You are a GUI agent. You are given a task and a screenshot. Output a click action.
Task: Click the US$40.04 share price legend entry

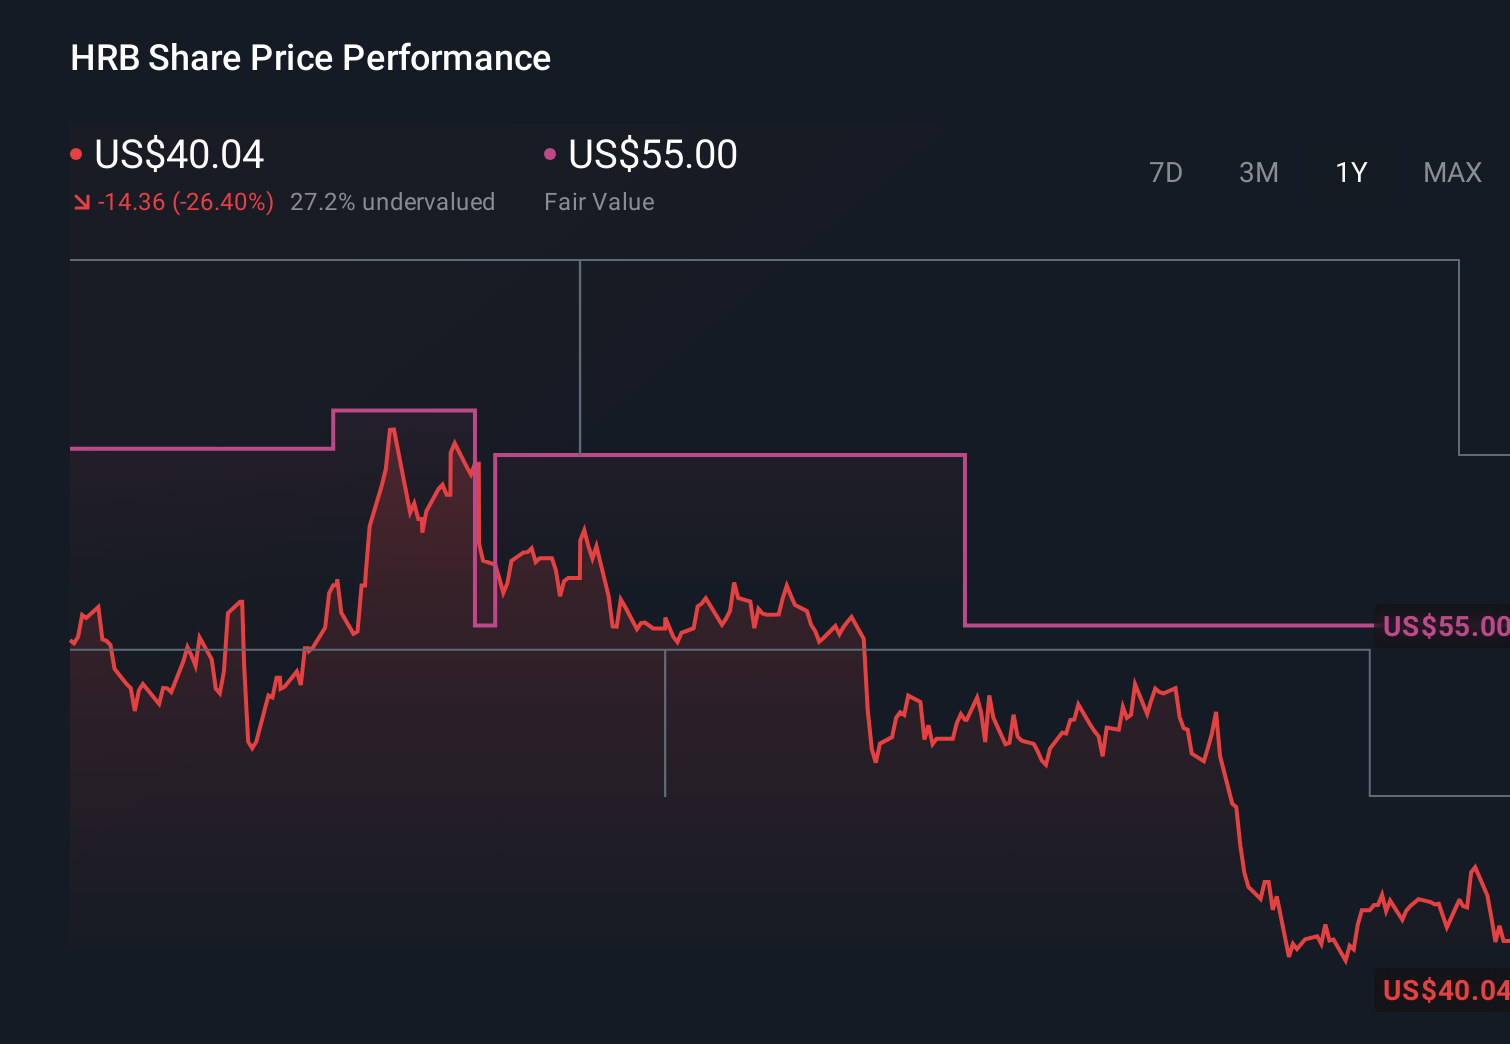pos(178,155)
